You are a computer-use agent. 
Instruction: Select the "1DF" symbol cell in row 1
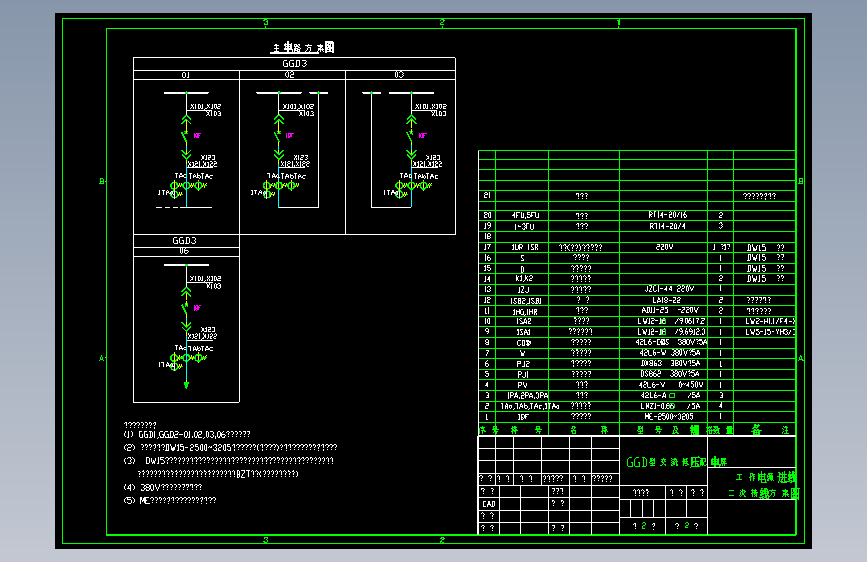click(x=523, y=417)
